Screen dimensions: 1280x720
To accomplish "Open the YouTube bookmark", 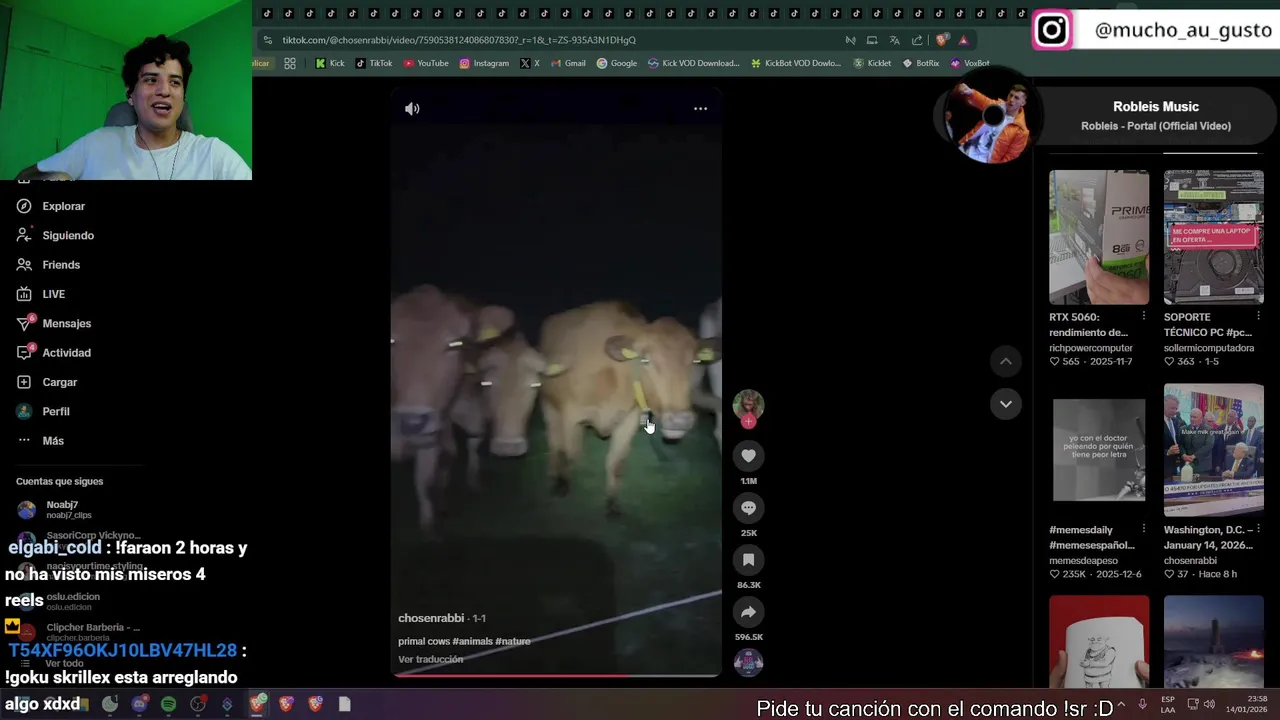I will 426,63.
